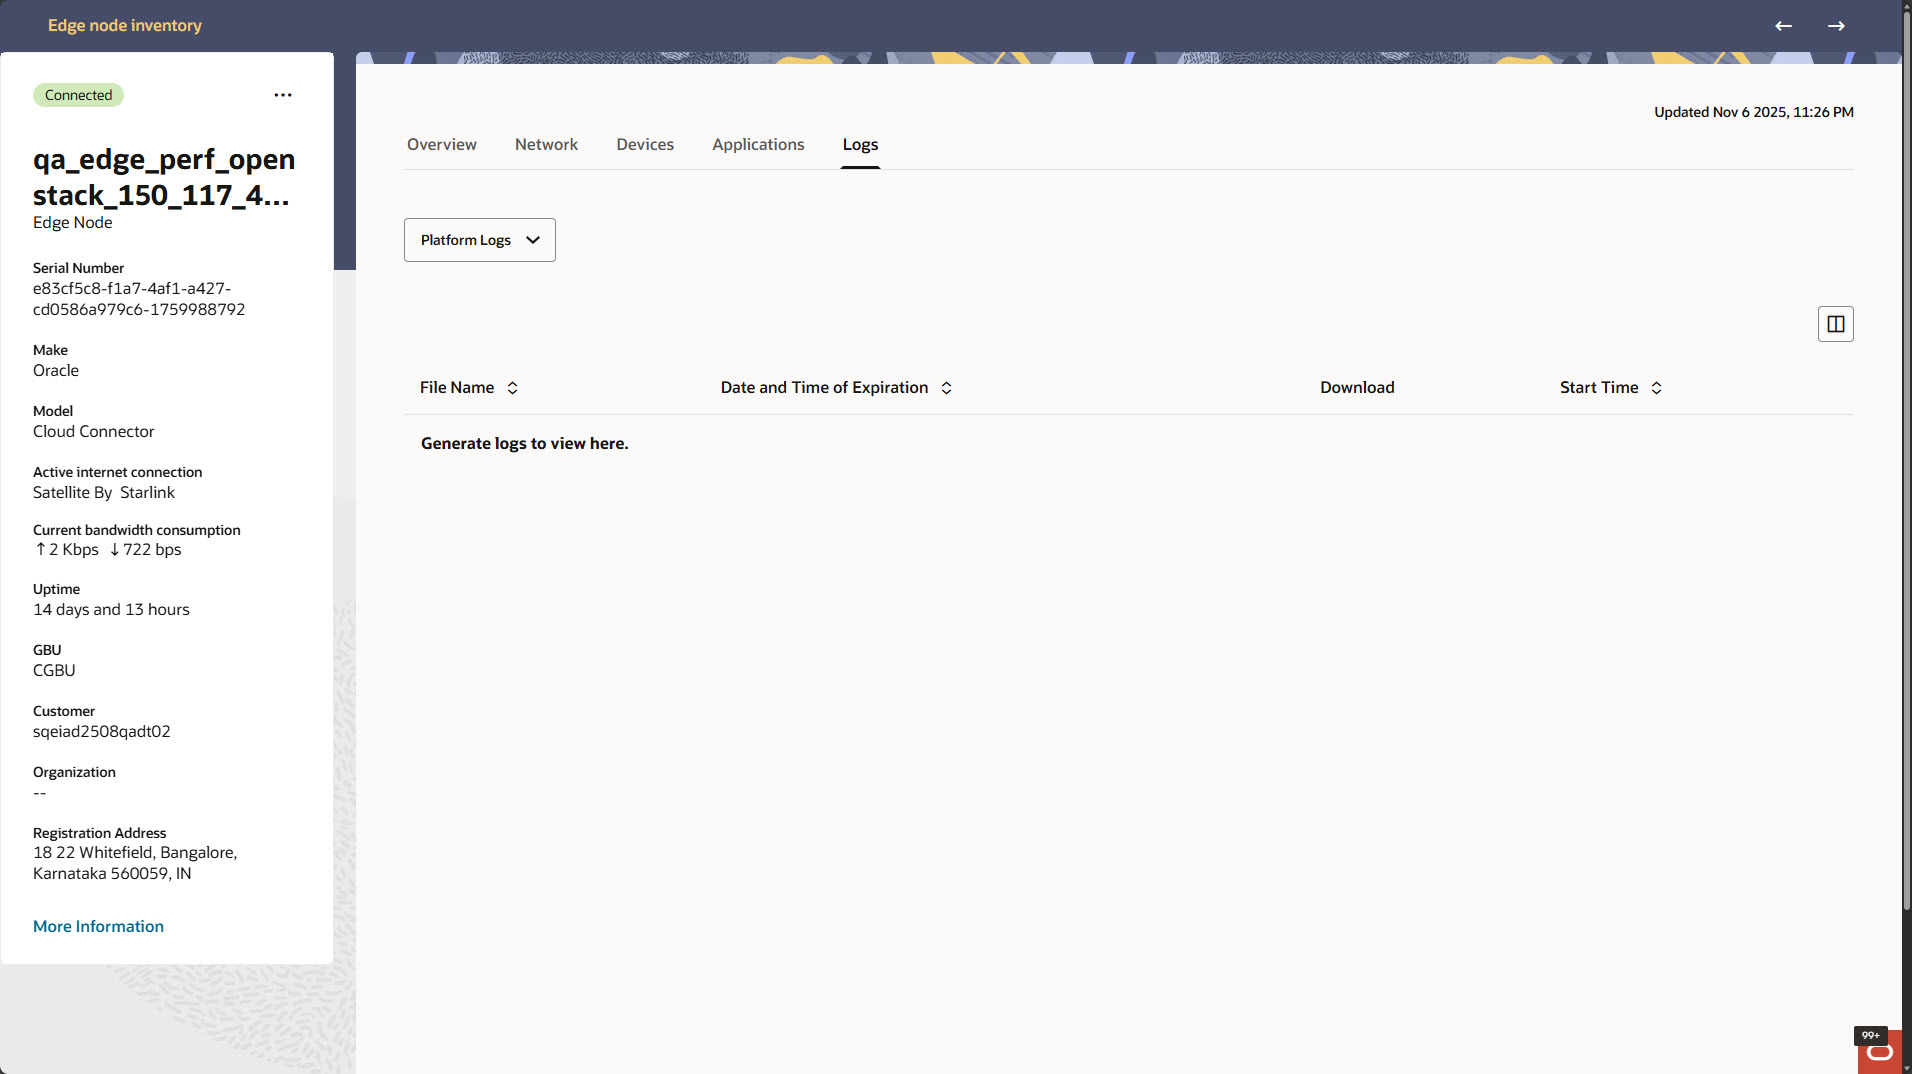1912x1074 pixels.
Task: Select the Logs tab
Action: (x=859, y=144)
